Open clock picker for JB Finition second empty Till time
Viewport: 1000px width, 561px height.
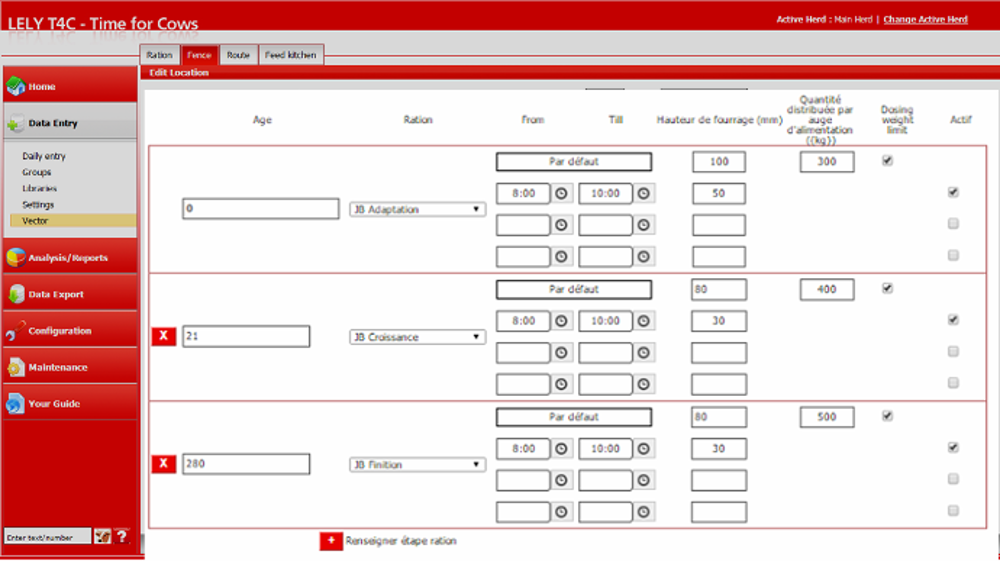point(643,480)
